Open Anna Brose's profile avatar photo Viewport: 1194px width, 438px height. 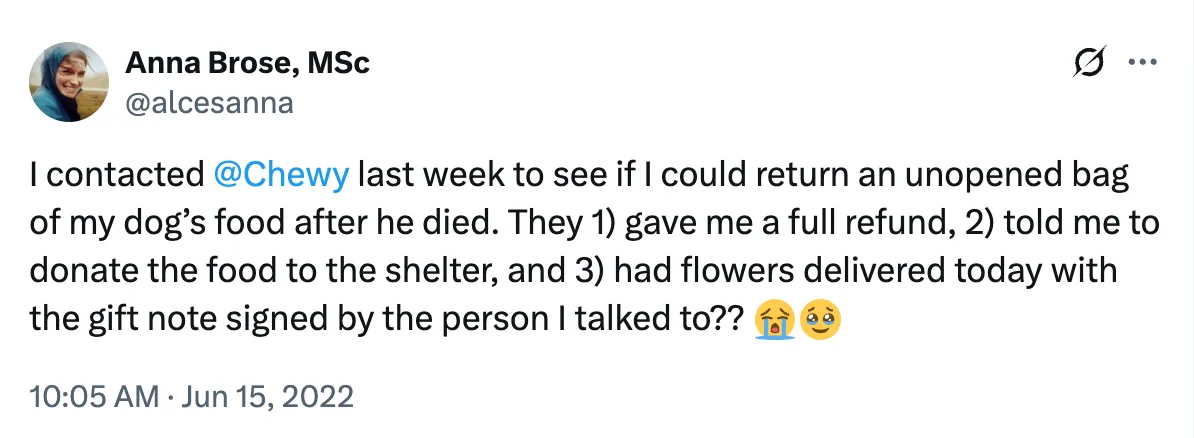pos(69,84)
